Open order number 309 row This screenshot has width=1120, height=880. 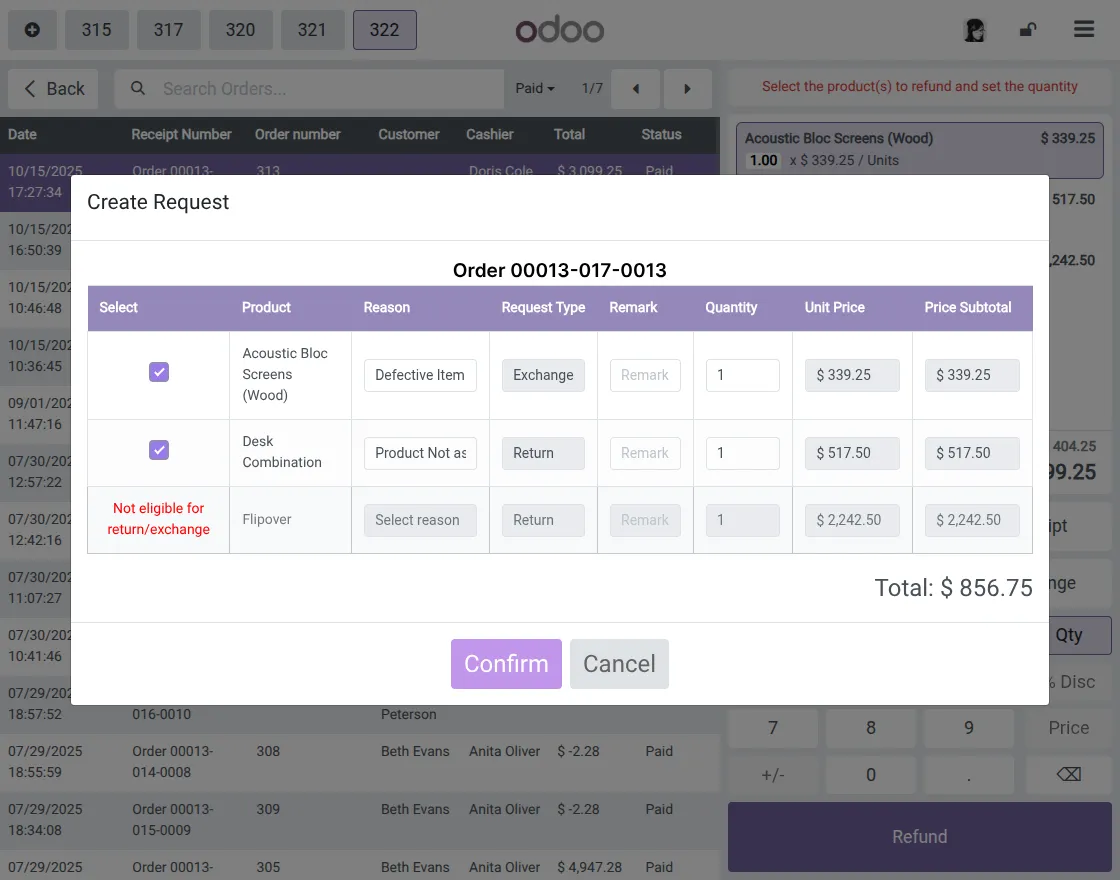coord(359,819)
